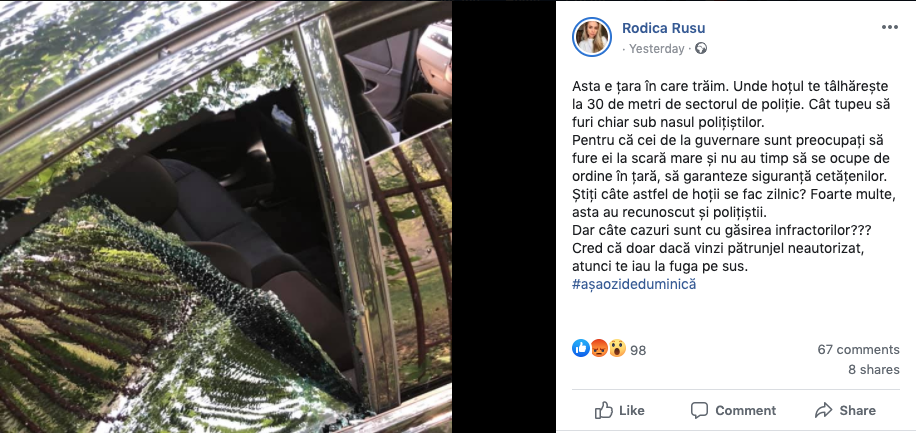Show the 98 reactions list
The height and width of the screenshot is (433, 916).
(638, 351)
